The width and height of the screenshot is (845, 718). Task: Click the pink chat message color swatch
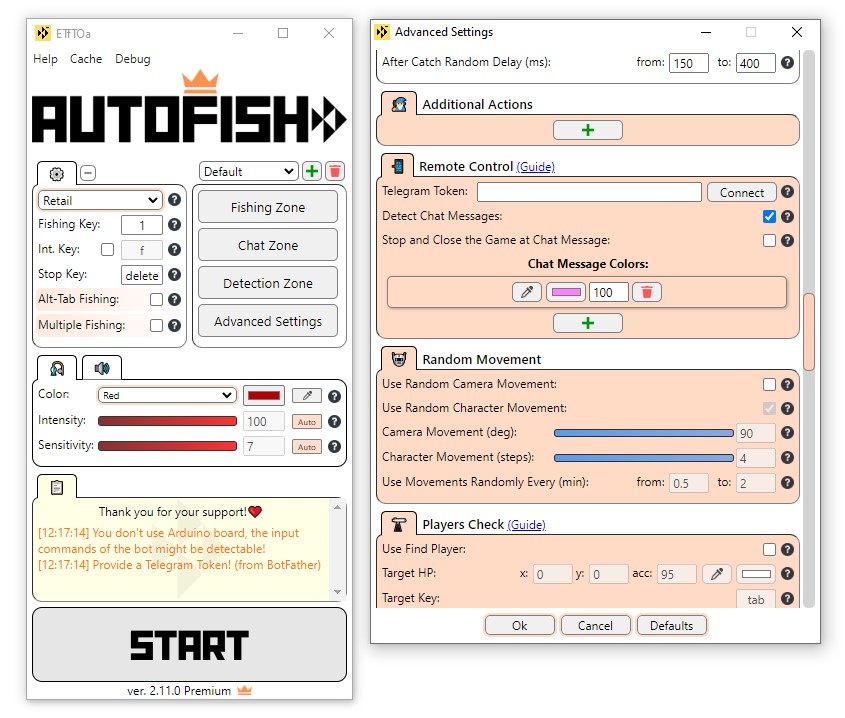[x=566, y=292]
